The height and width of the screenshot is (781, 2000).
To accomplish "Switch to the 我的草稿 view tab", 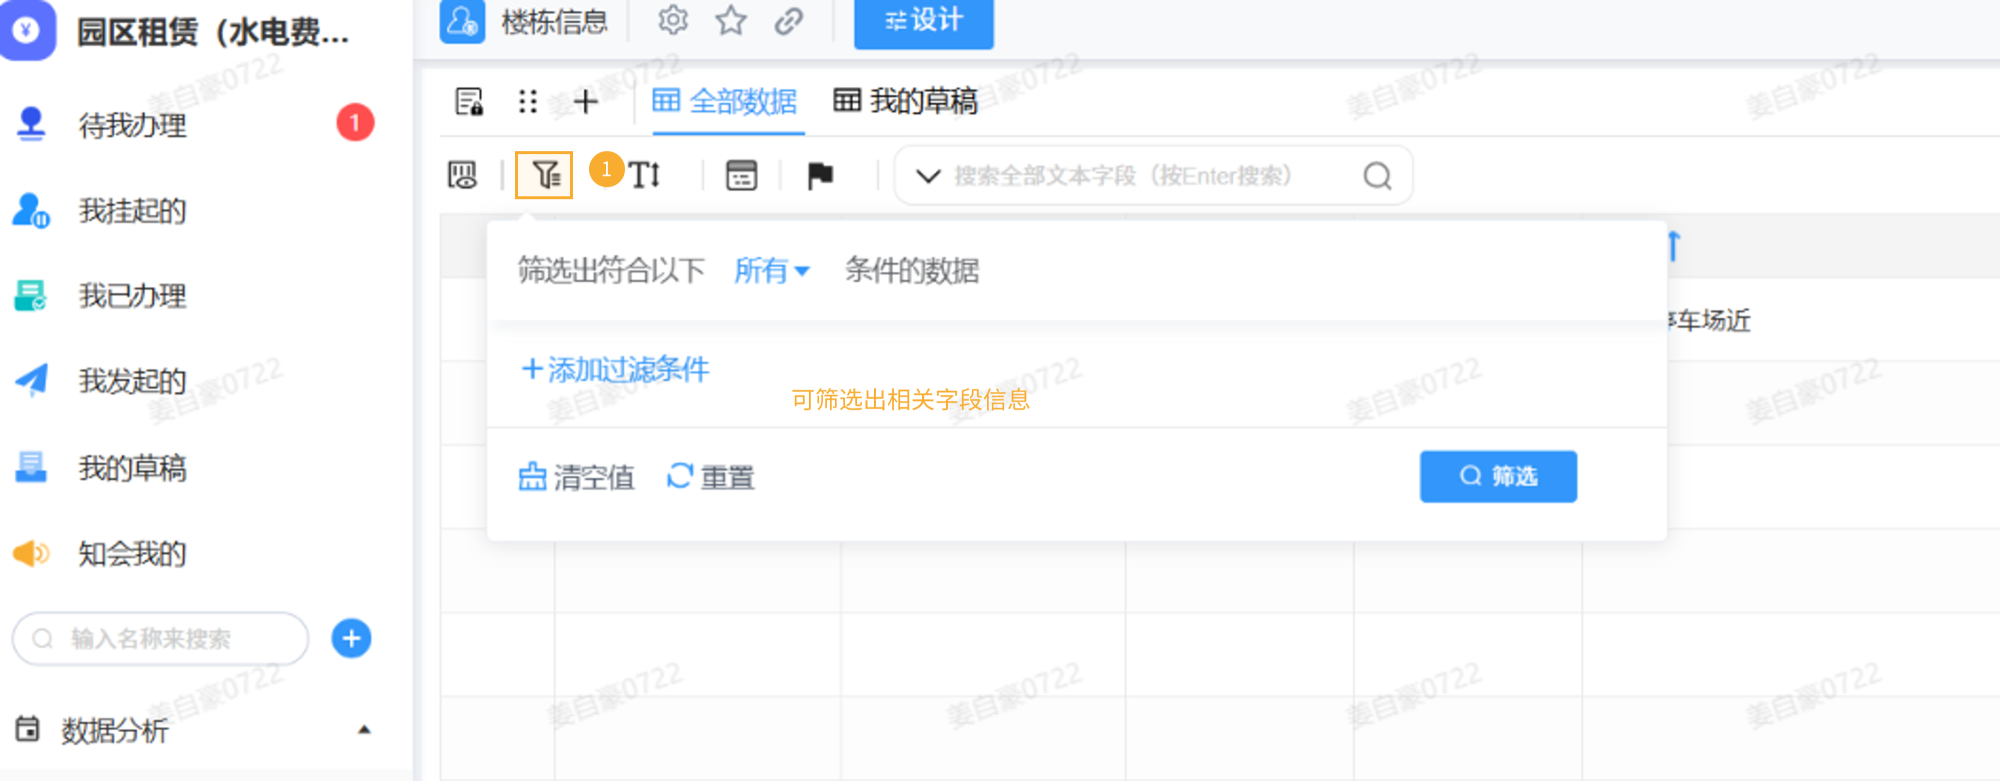I will point(905,101).
